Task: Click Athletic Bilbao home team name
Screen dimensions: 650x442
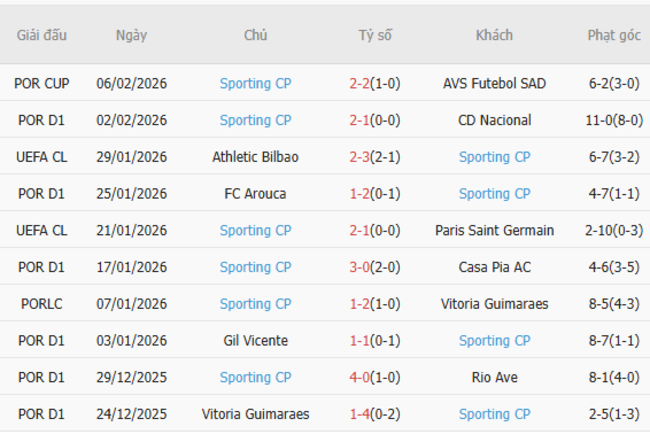Action: 255,157
